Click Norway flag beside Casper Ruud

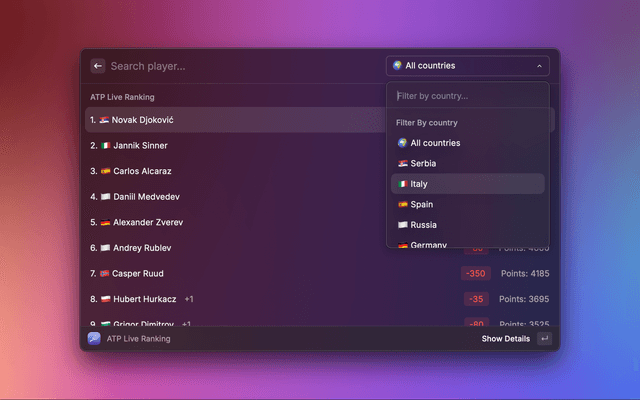coord(104,273)
